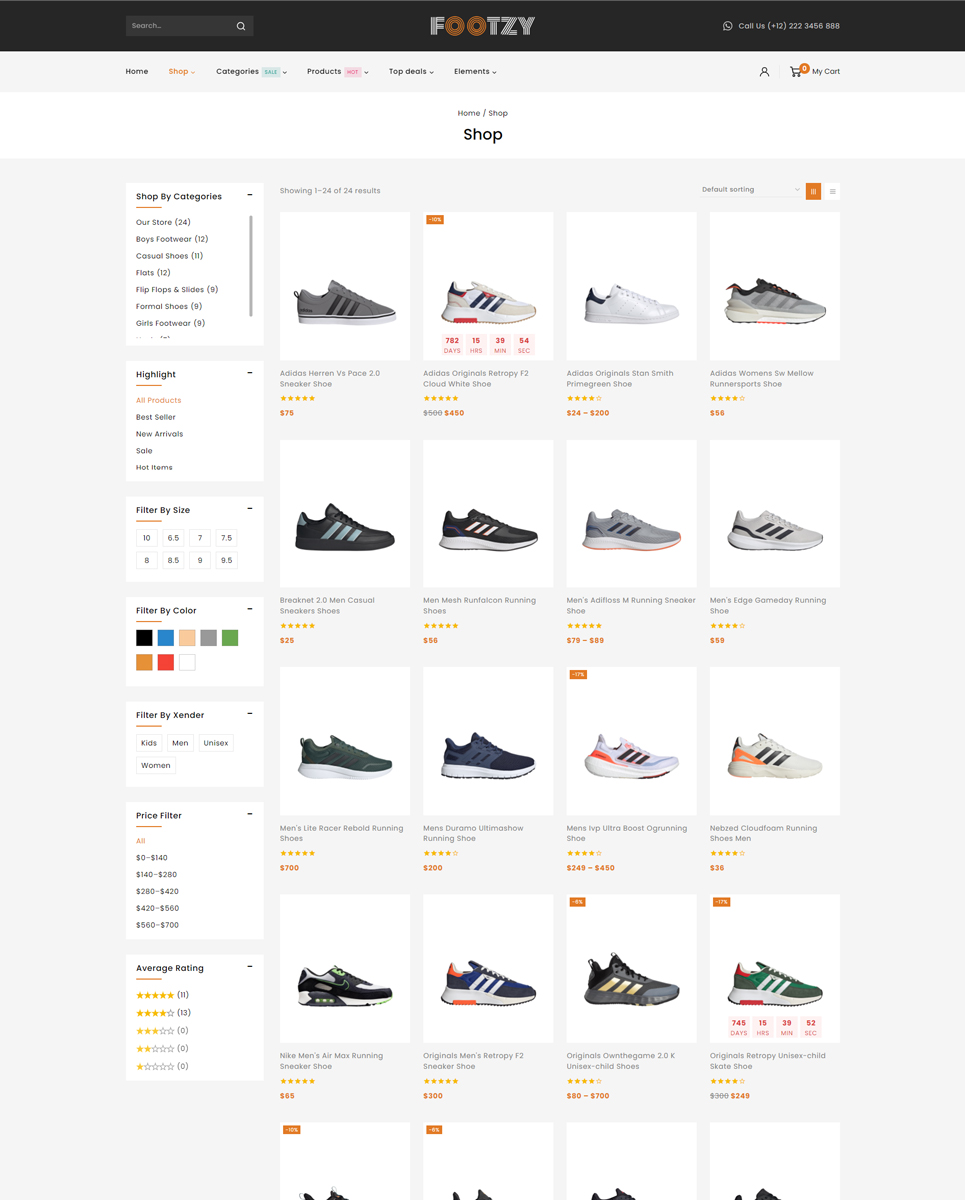Open the Elements menu
This screenshot has height=1200, width=965.
pos(474,72)
